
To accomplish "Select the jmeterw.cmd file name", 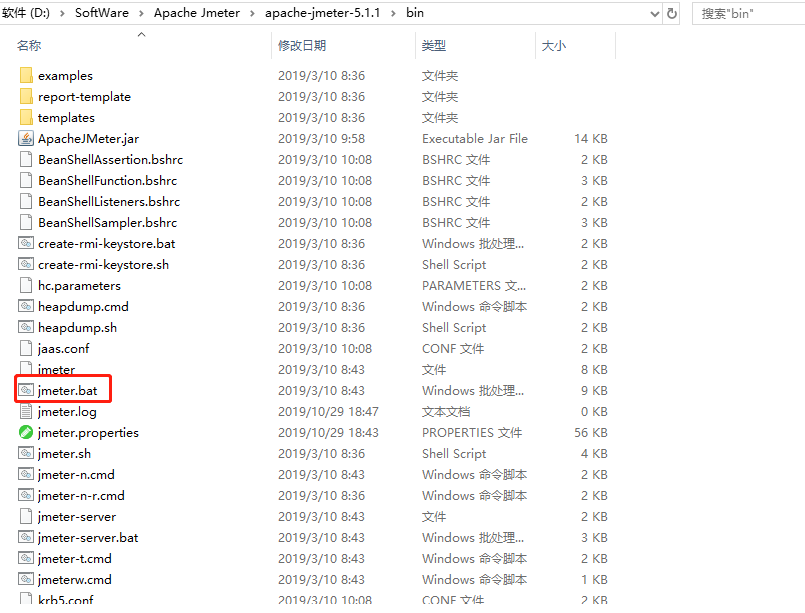I will coord(74,580).
